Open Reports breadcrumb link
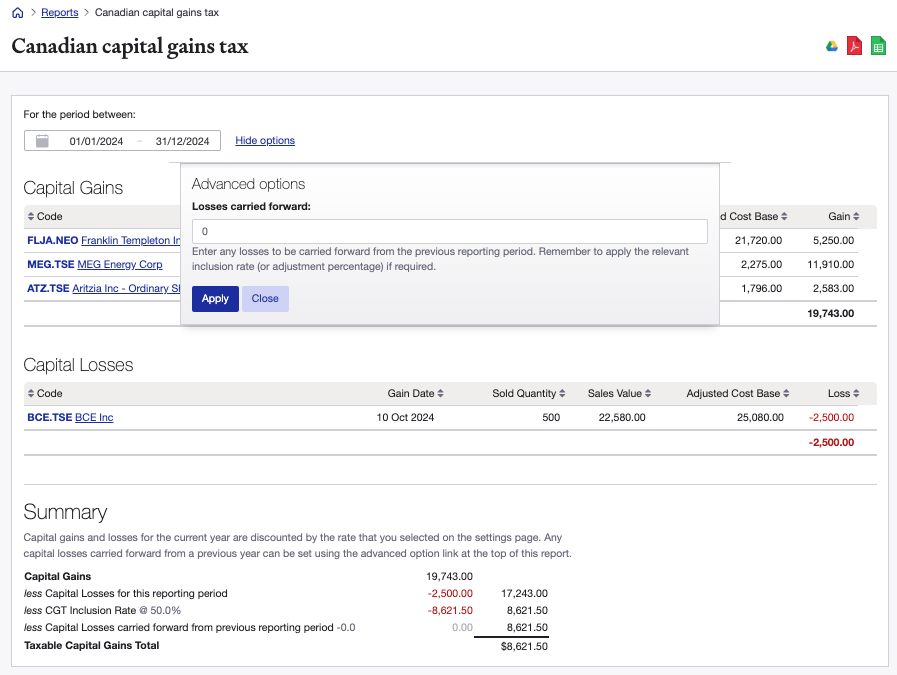The image size is (897, 675). click(59, 13)
